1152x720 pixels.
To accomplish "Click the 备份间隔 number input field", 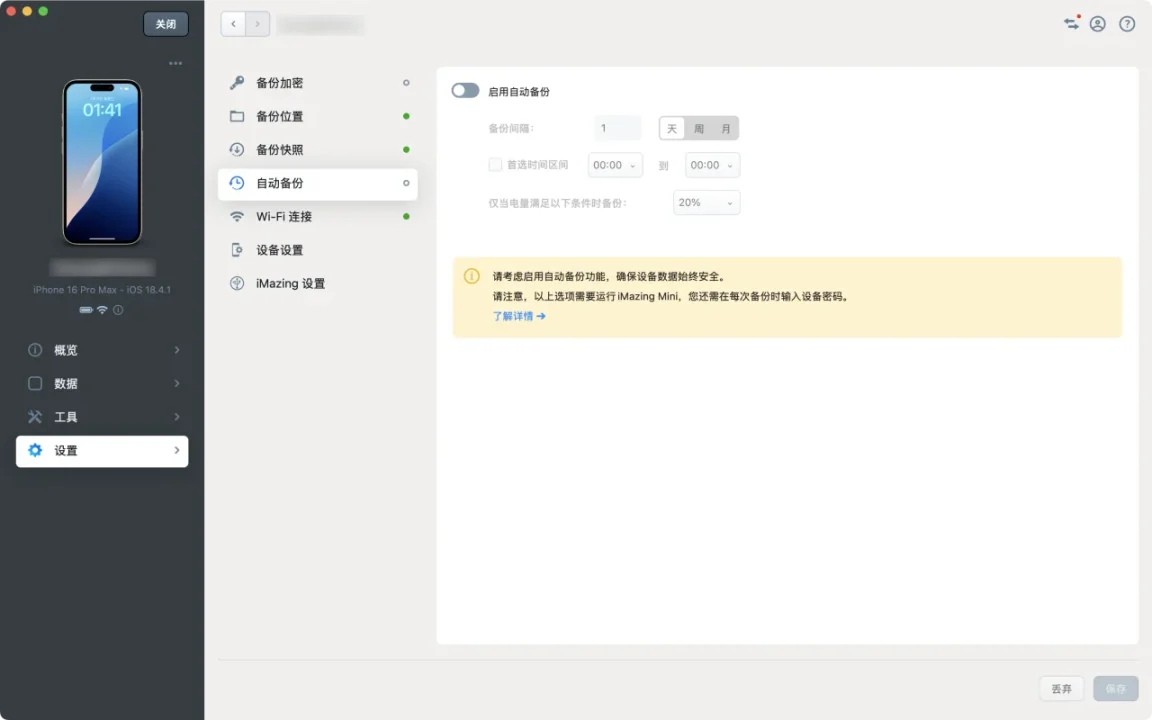I will pyautogui.click(x=618, y=129).
